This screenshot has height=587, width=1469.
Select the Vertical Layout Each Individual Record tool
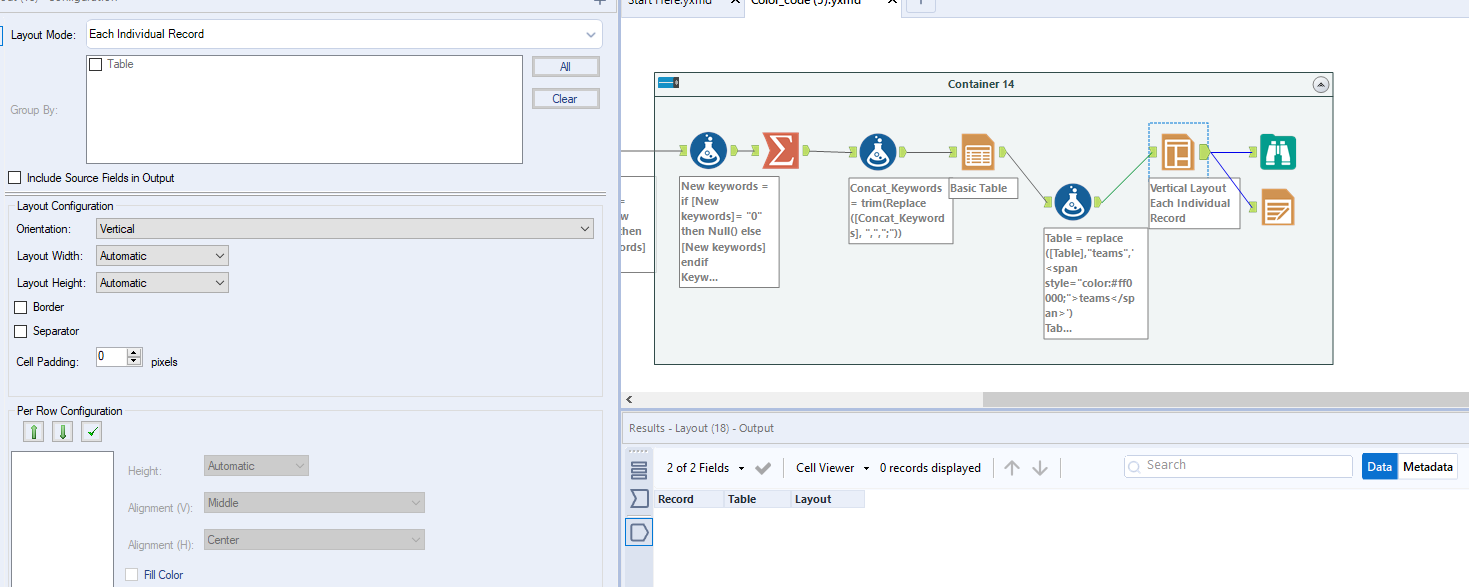tap(1177, 151)
